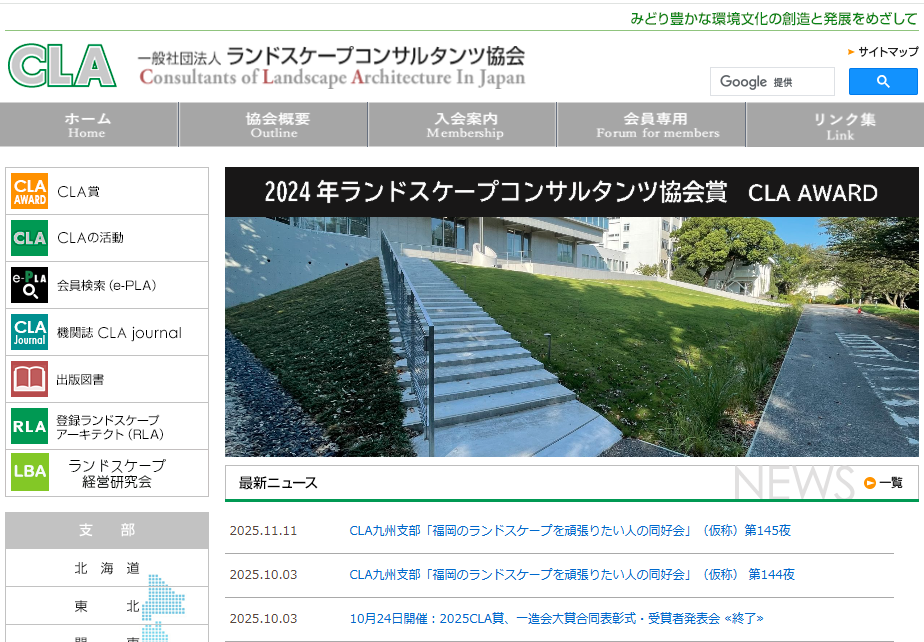Screen dimensions: 924x642
Task: Click the CLA logo in the header
Action: pos(62,66)
